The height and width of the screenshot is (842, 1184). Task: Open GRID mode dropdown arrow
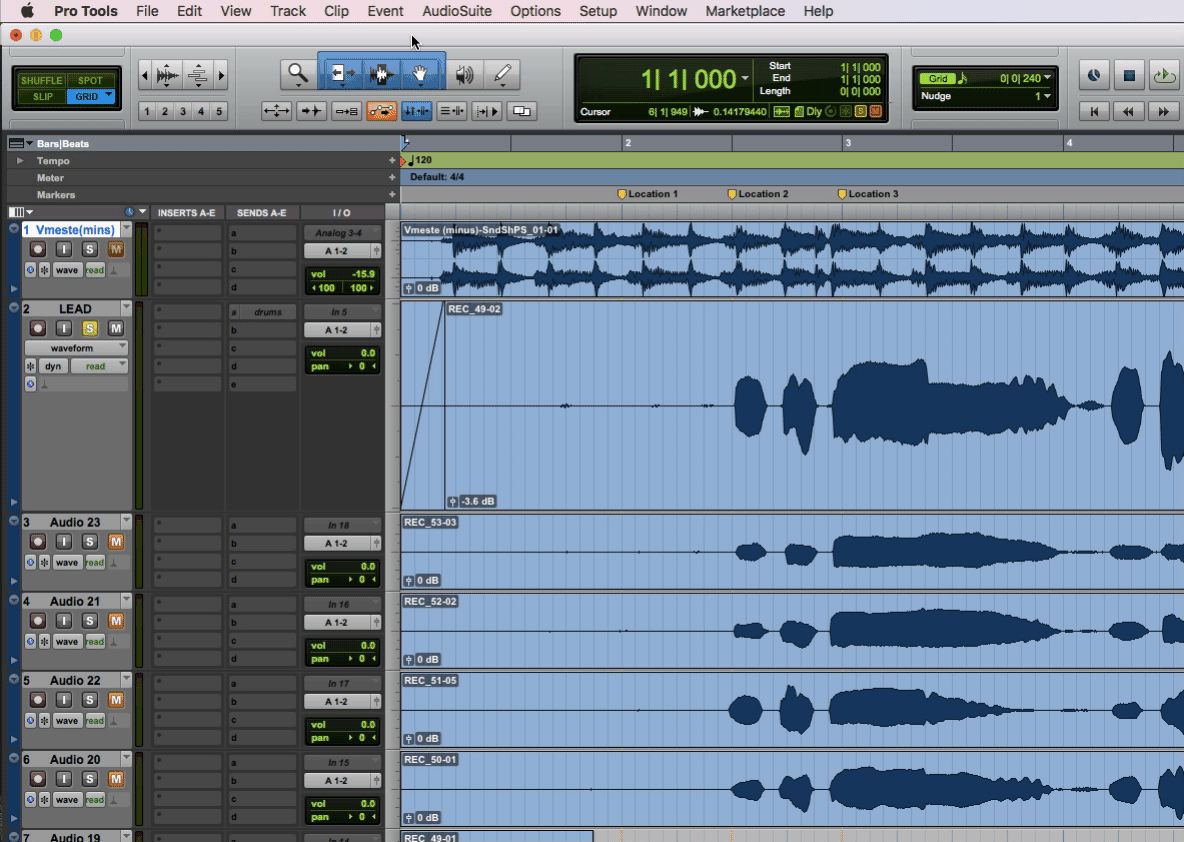(109, 95)
